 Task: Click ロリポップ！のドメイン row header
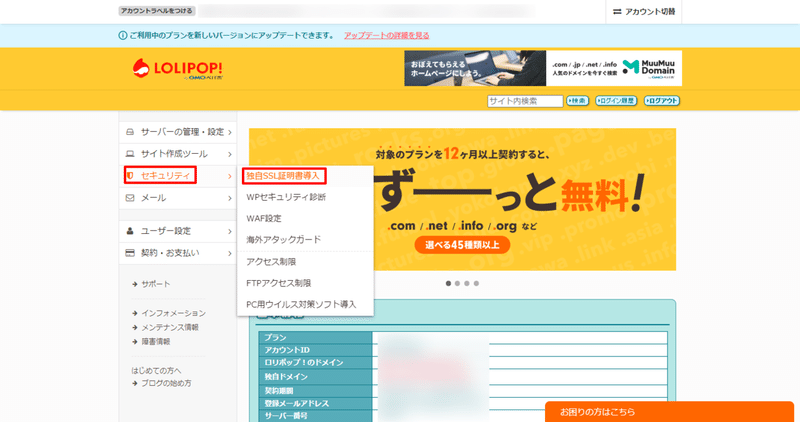[x=315, y=363]
